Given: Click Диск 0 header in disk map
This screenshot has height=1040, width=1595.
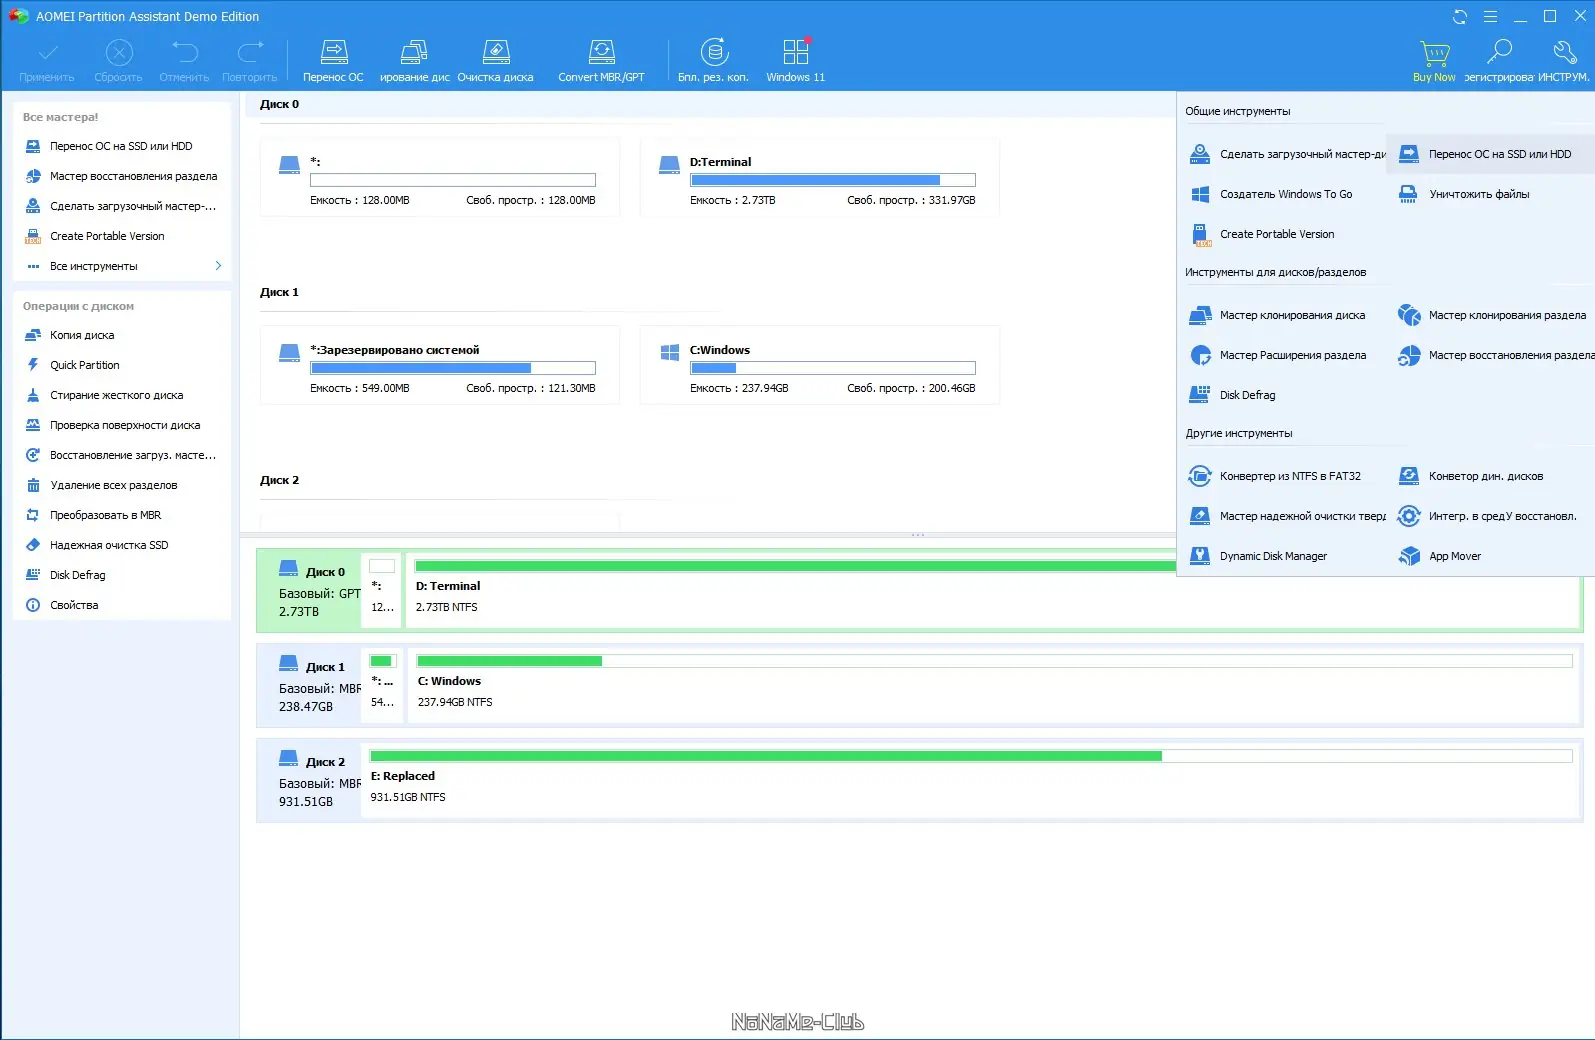Looking at the screenshot, I should click(x=309, y=590).
